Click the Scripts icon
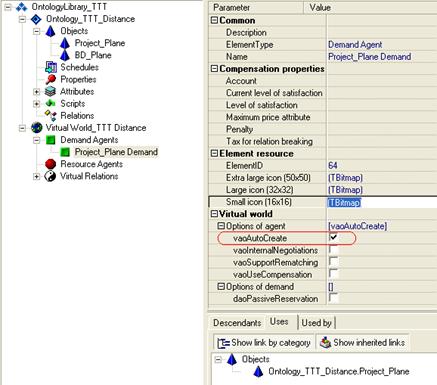Viewport: 437px width, 385px height. coord(50,103)
